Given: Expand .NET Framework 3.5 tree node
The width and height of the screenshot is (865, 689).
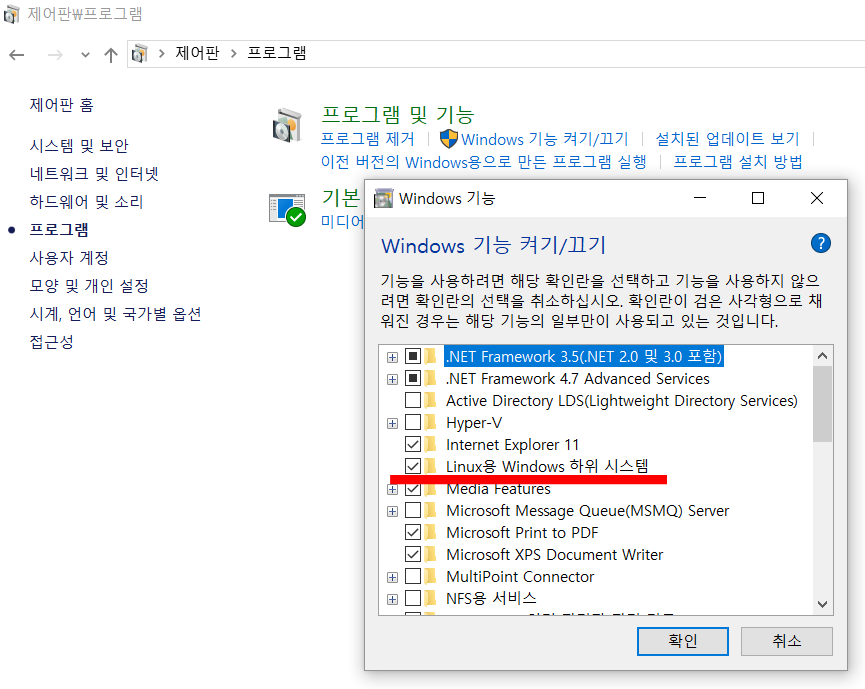Looking at the screenshot, I should 392,357.
